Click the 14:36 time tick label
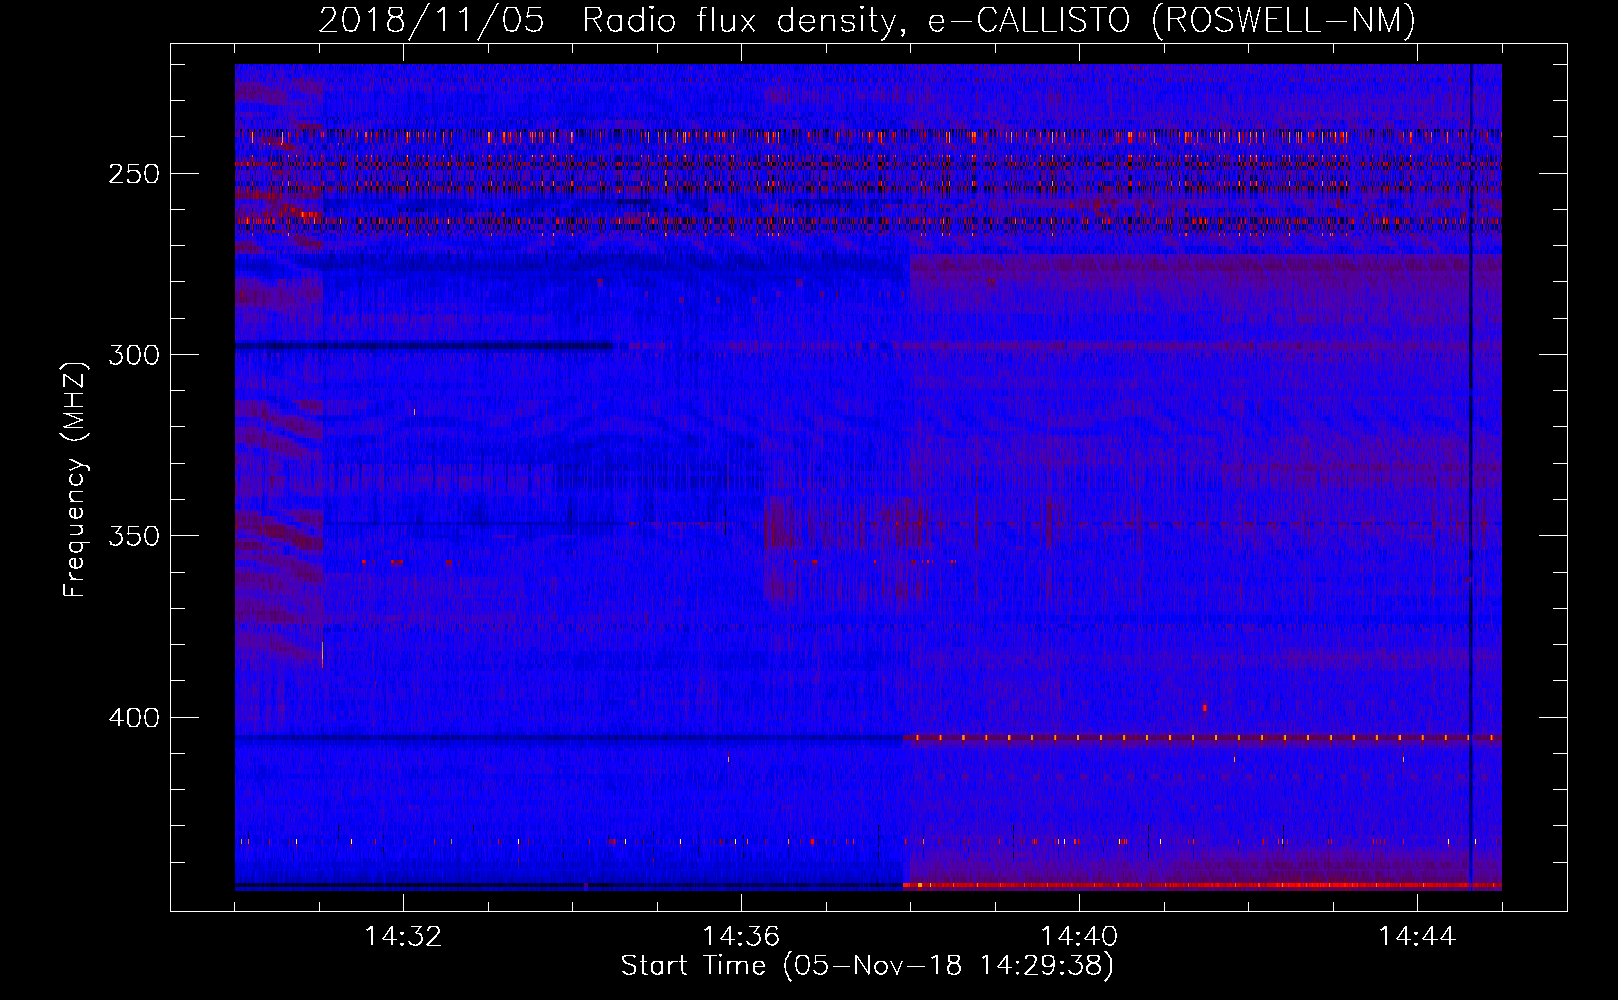The image size is (1618, 1000). [741, 937]
